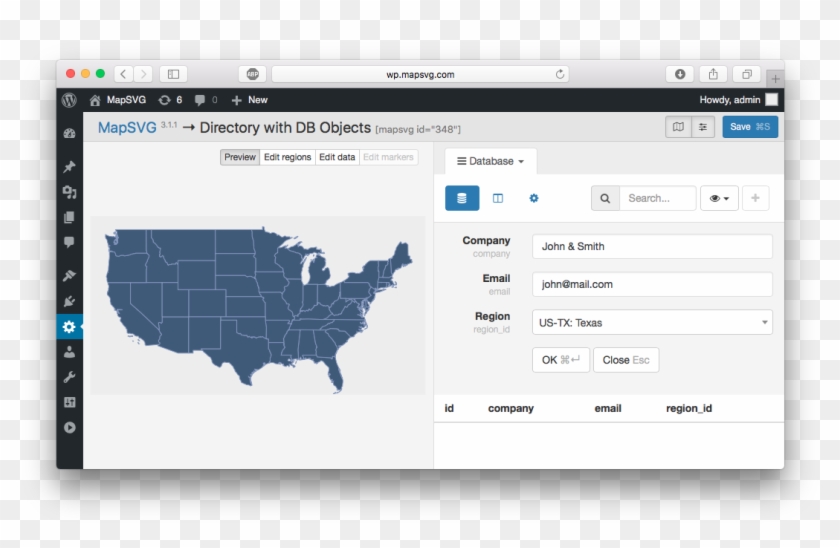Open the Howdy, admin account menu
Screen dimensions: 840x548
738,100
